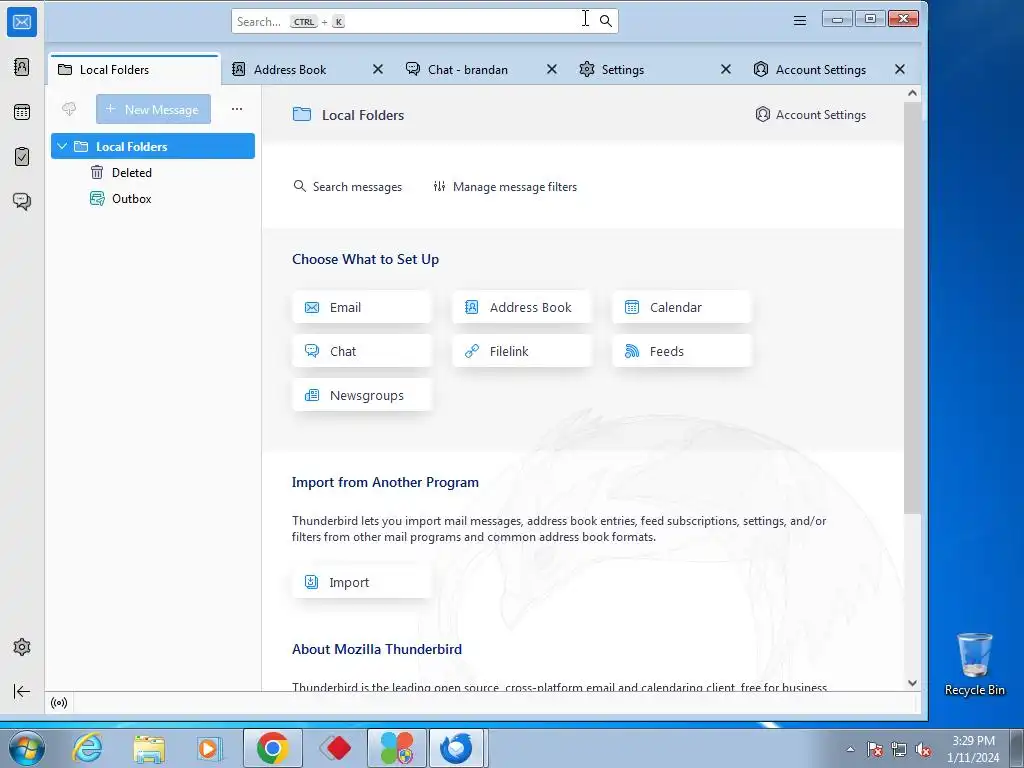Image resolution: width=1024 pixels, height=768 pixels.
Task: Show hidden system tray icons
Action: coord(850,749)
